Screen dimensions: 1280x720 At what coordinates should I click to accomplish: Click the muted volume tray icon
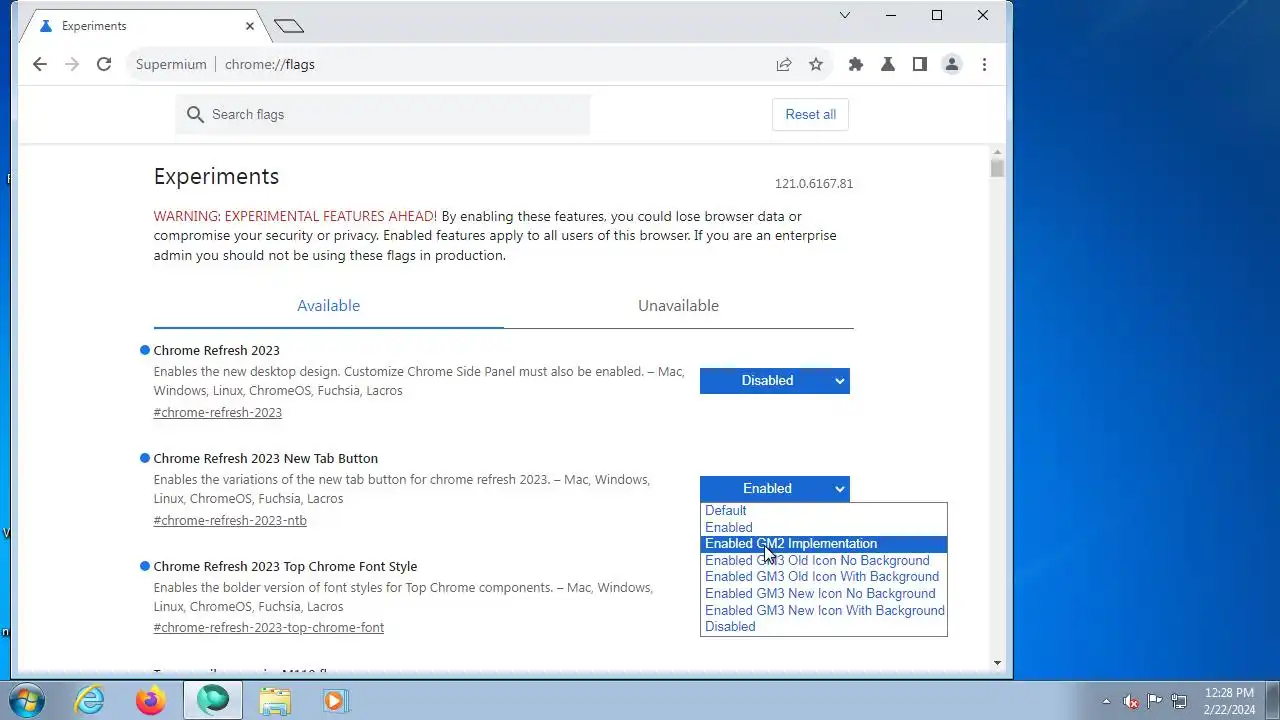(x=1131, y=701)
